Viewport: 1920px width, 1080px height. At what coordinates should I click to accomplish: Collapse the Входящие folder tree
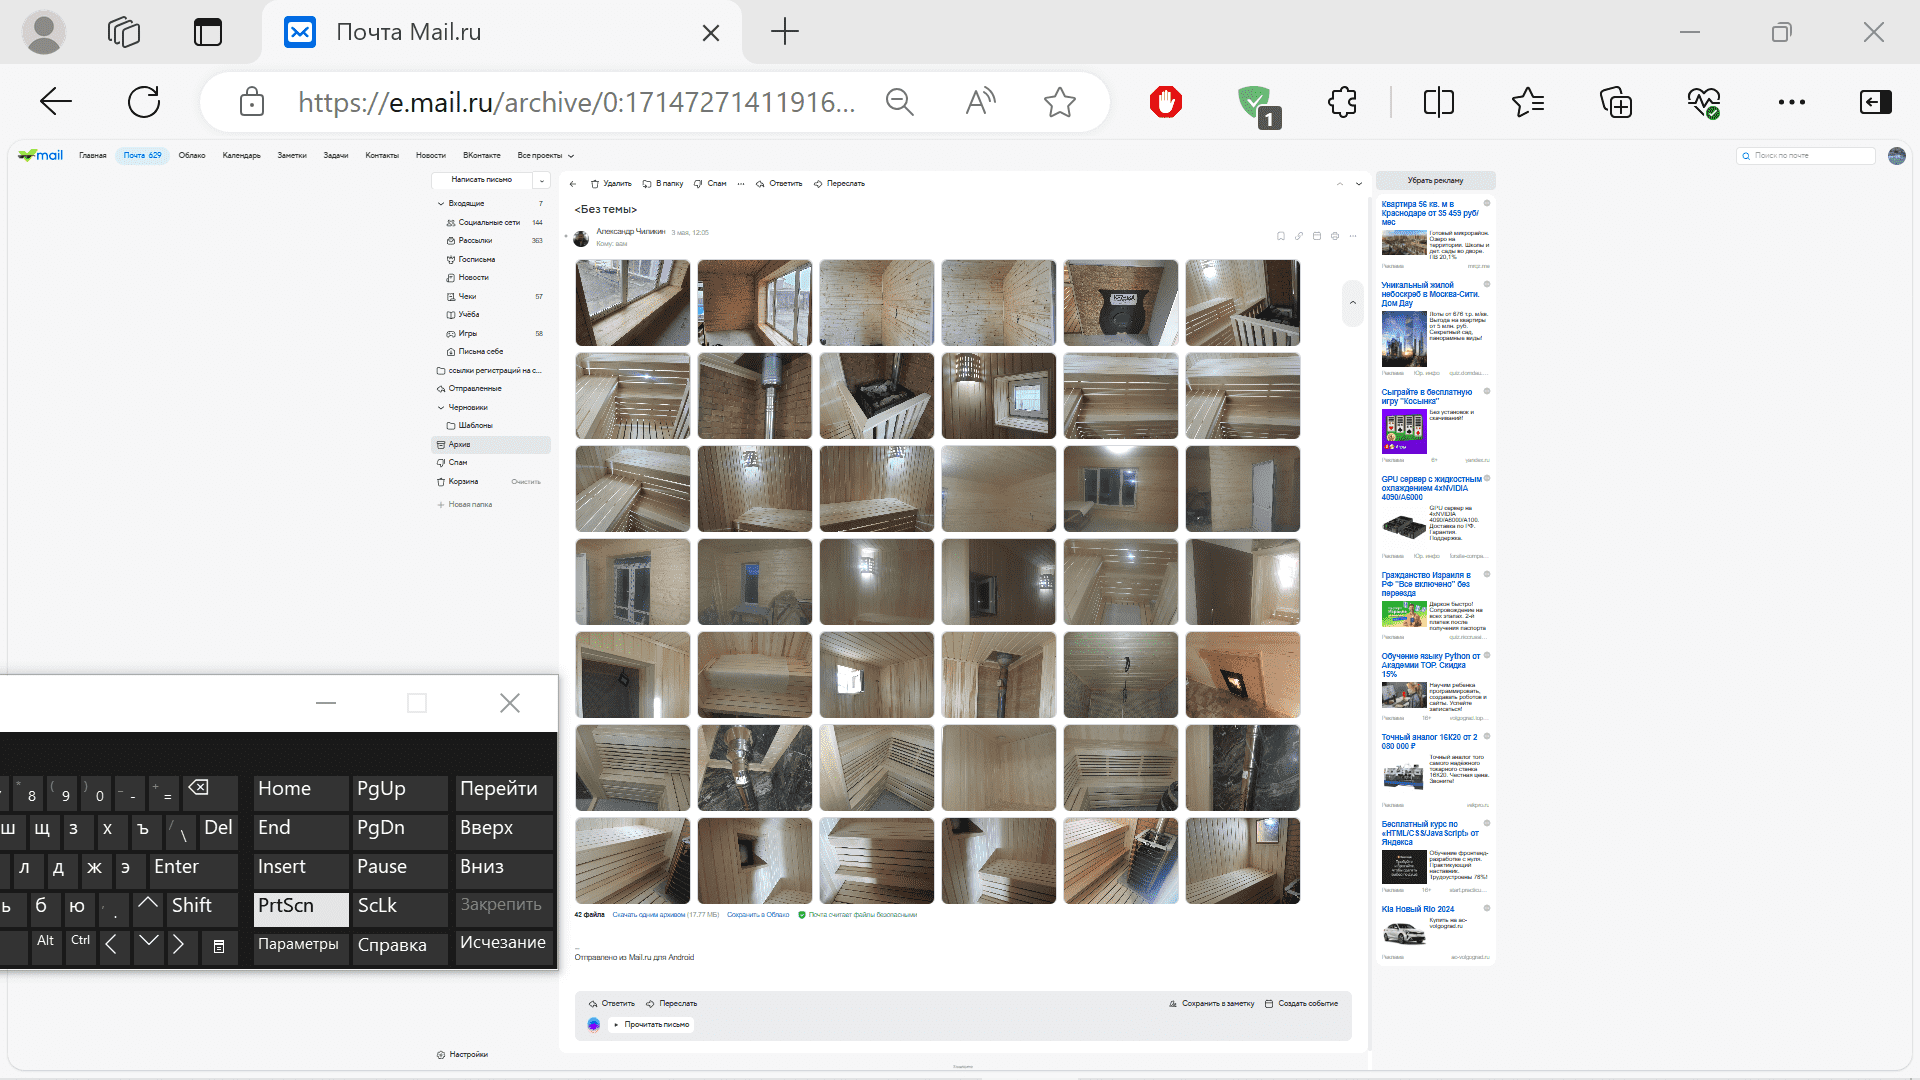tap(441, 204)
